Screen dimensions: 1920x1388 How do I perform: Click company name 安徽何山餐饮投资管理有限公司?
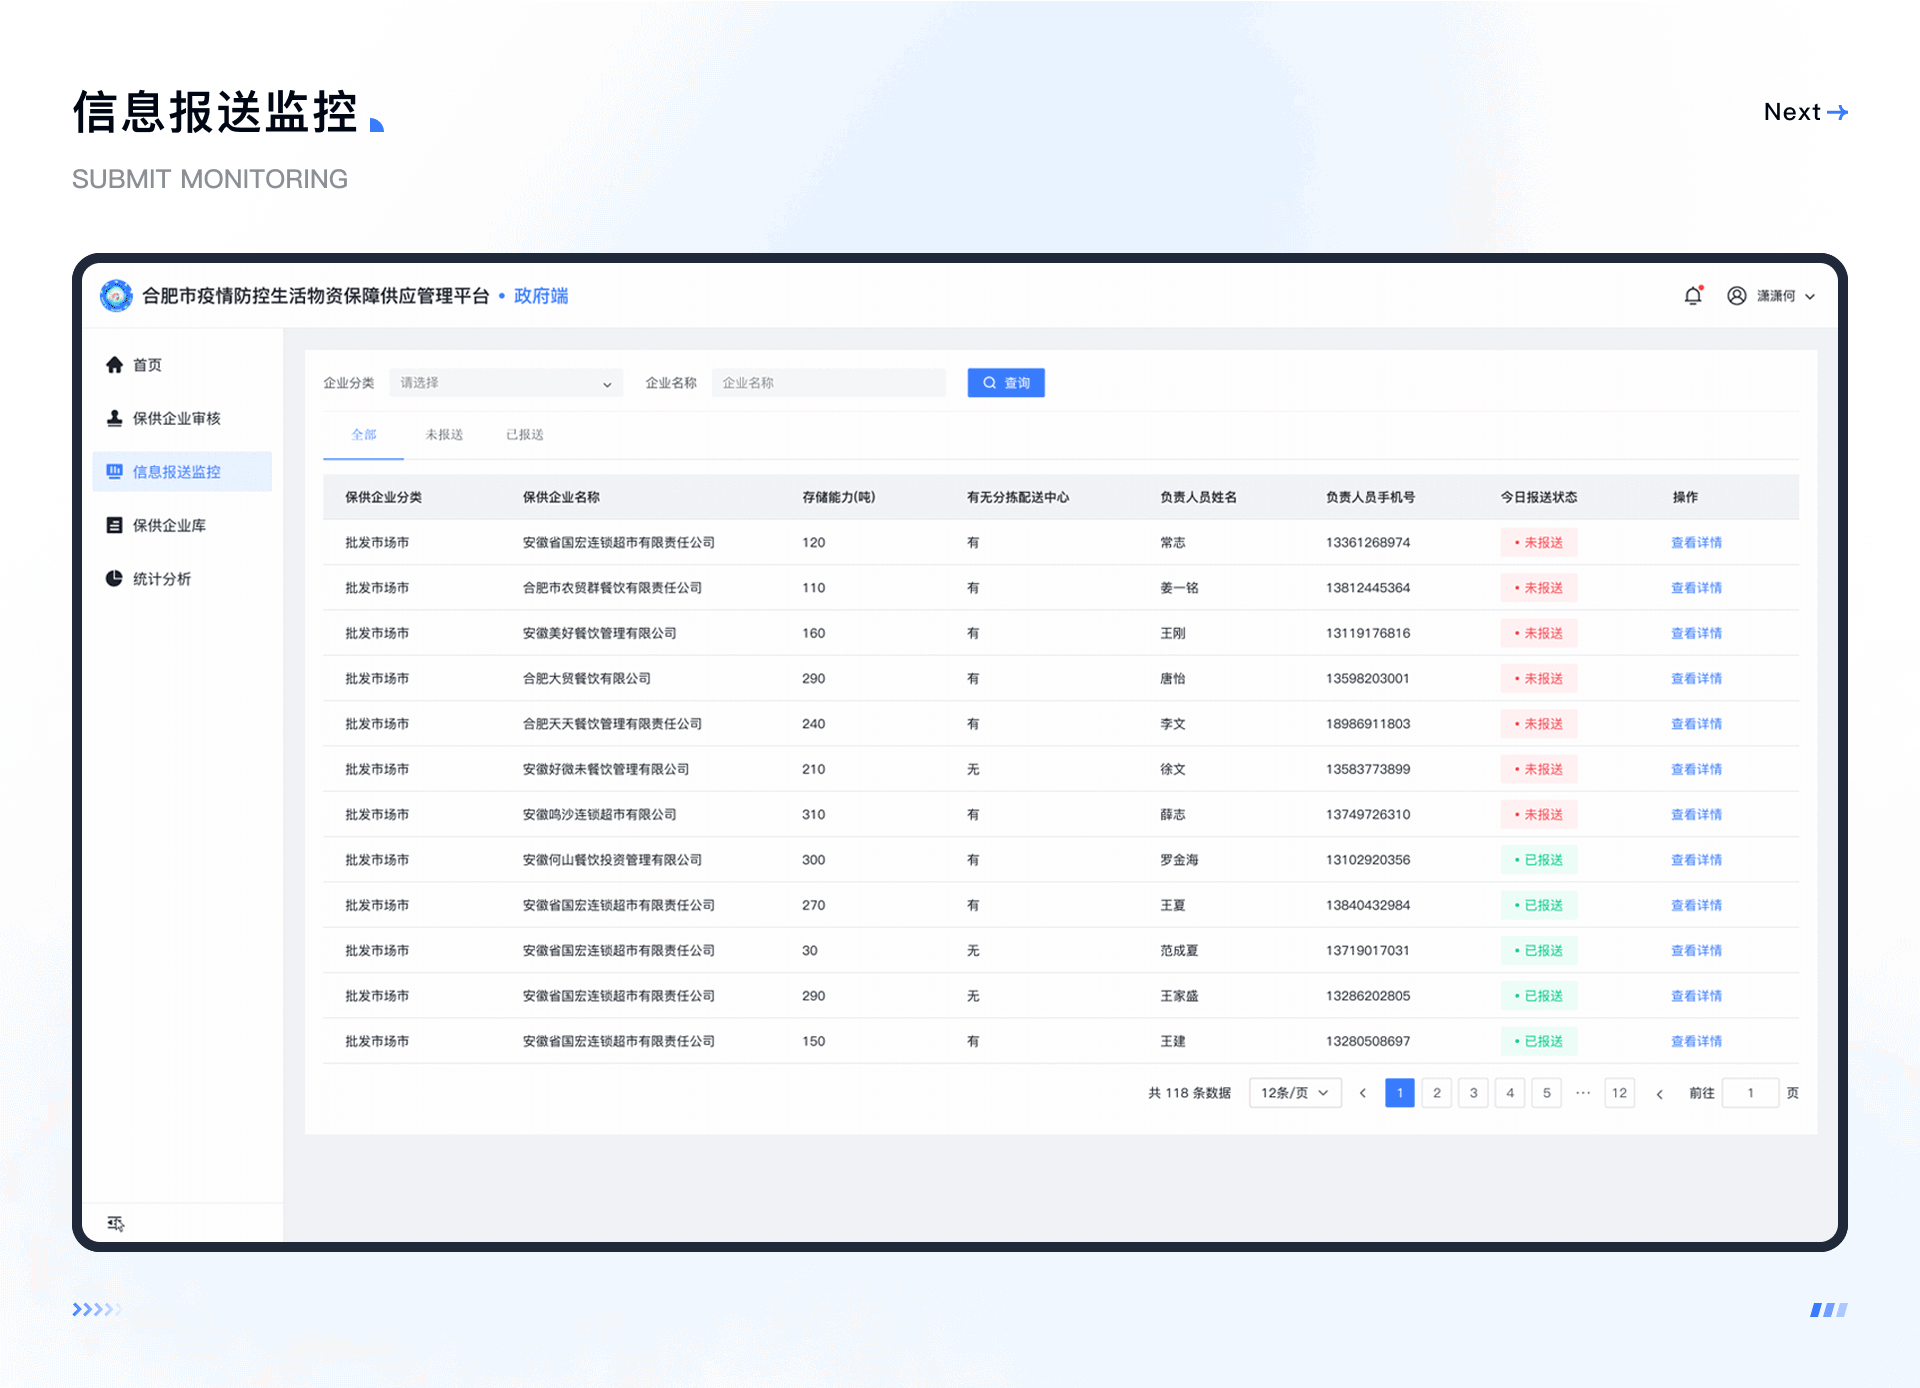click(612, 860)
